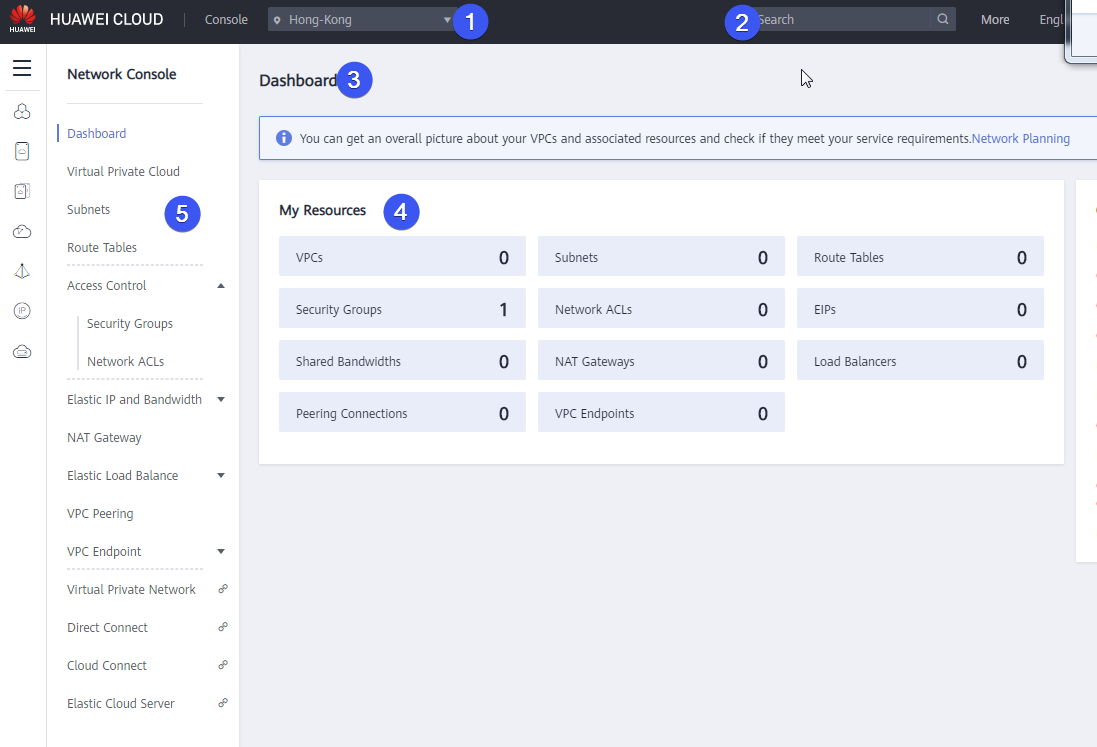The height and width of the screenshot is (747, 1097).
Task: Expand the Elastic Load Balance section
Action: point(220,476)
